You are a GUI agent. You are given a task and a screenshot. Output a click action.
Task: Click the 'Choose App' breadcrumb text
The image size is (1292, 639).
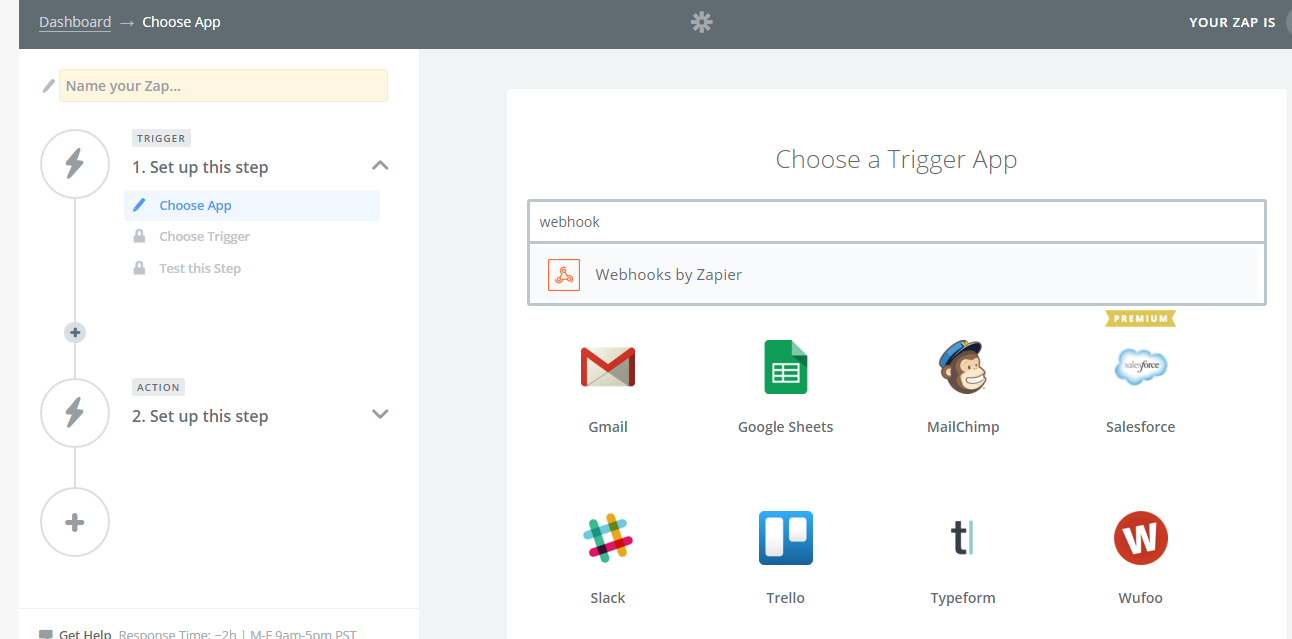tap(181, 22)
